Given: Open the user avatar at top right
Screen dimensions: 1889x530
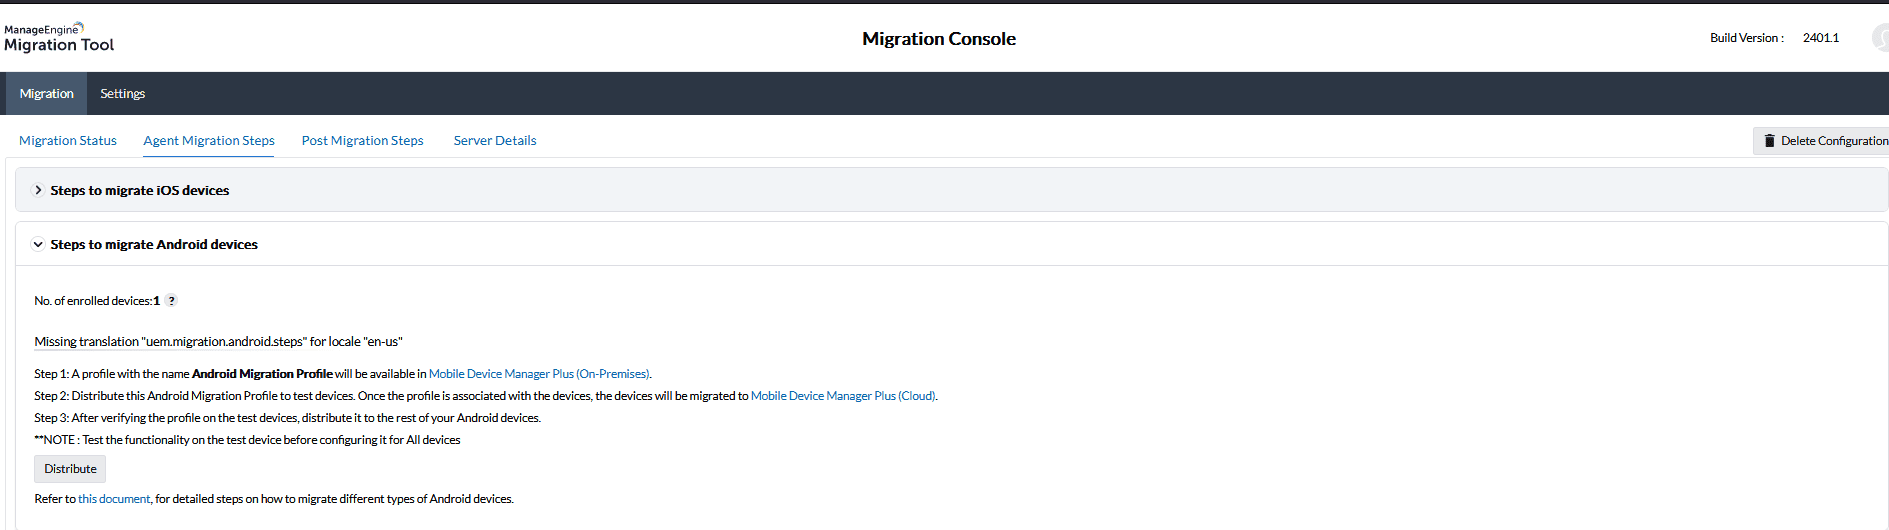Looking at the screenshot, I should tap(1880, 38).
